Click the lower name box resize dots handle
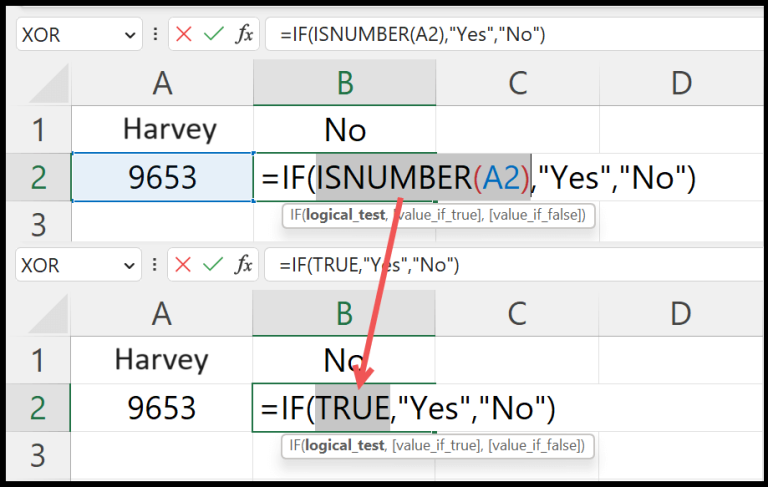Screen dimensions: 768x487 point(155,265)
